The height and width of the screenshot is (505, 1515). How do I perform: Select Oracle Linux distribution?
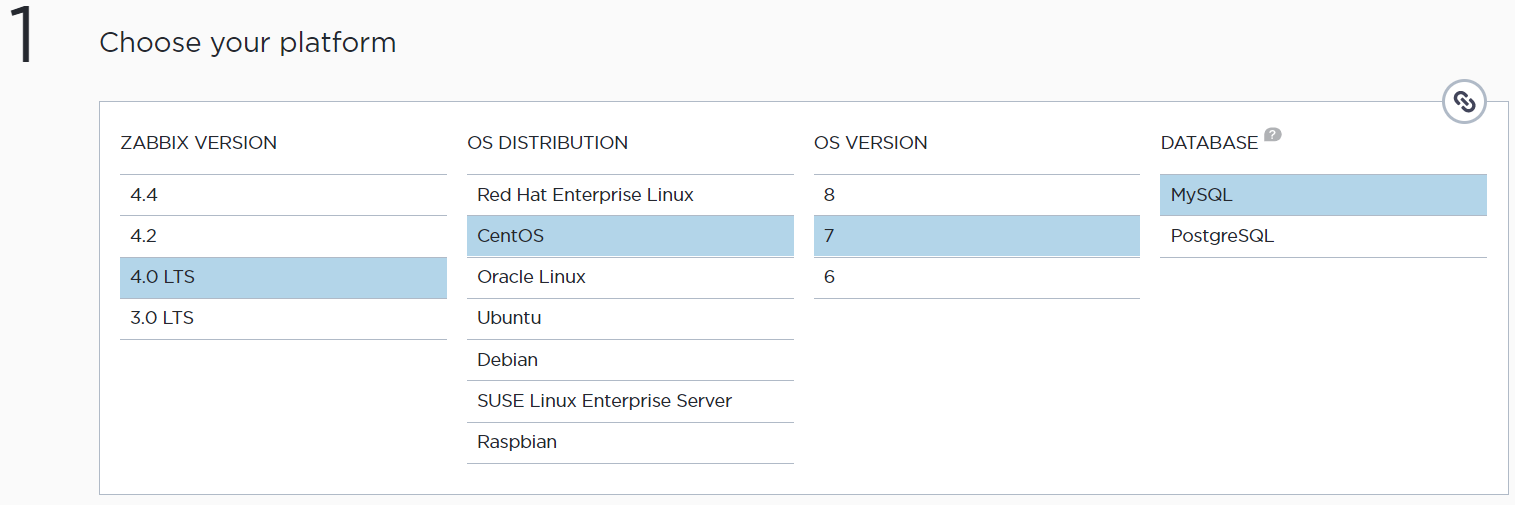pyautogui.click(x=629, y=277)
